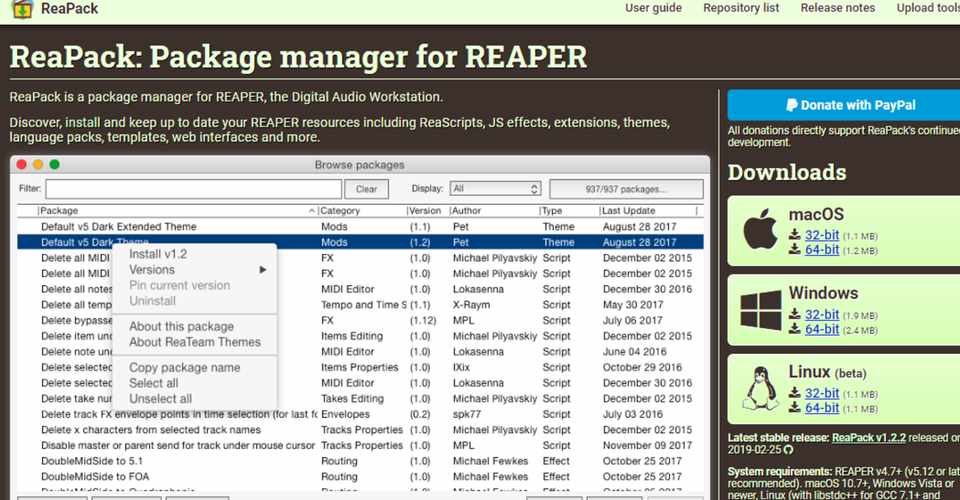Download Linux 64-bit build

pos(822,408)
